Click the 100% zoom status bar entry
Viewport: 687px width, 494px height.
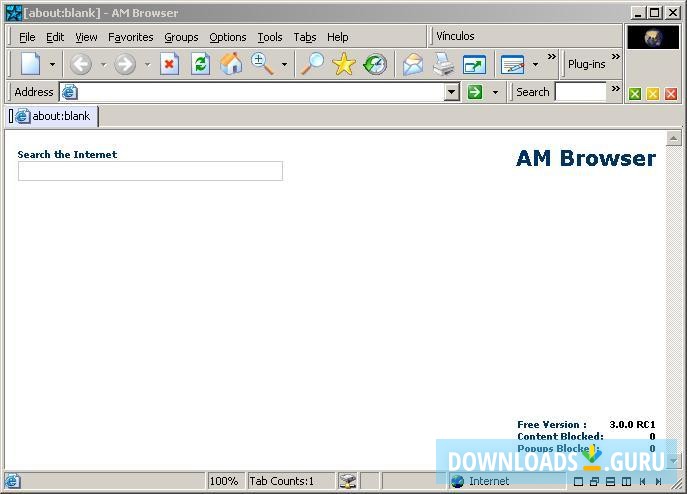224,481
